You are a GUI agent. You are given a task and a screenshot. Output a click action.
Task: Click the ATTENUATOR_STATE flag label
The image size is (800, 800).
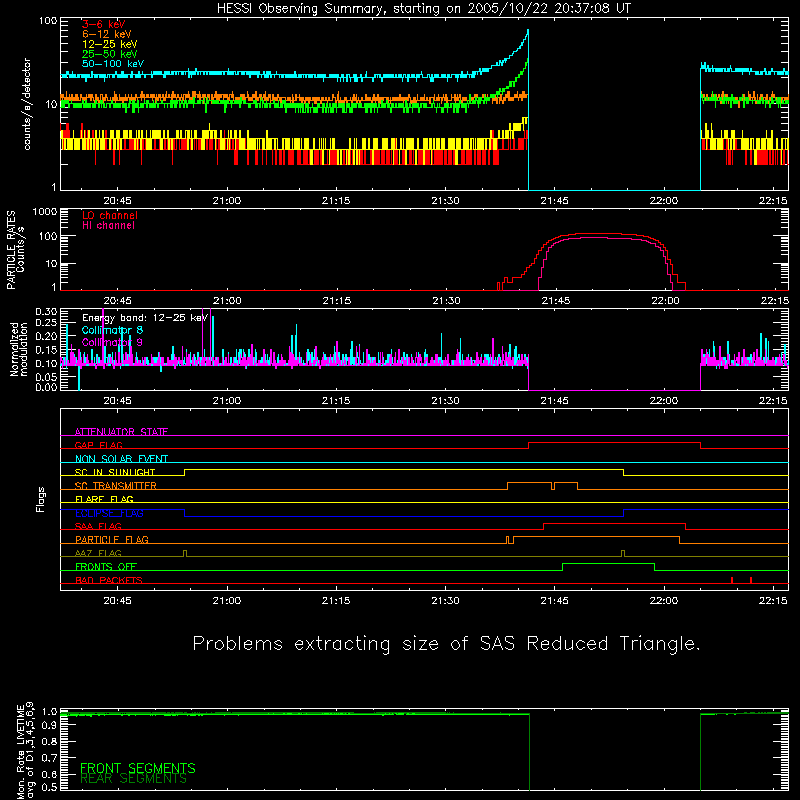pyautogui.click(x=121, y=432)
